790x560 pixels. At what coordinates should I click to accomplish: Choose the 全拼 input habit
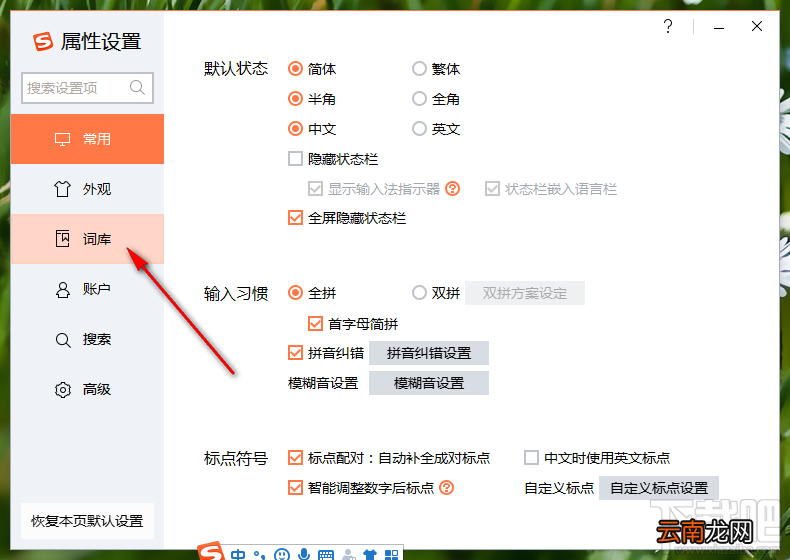(295, 293)
